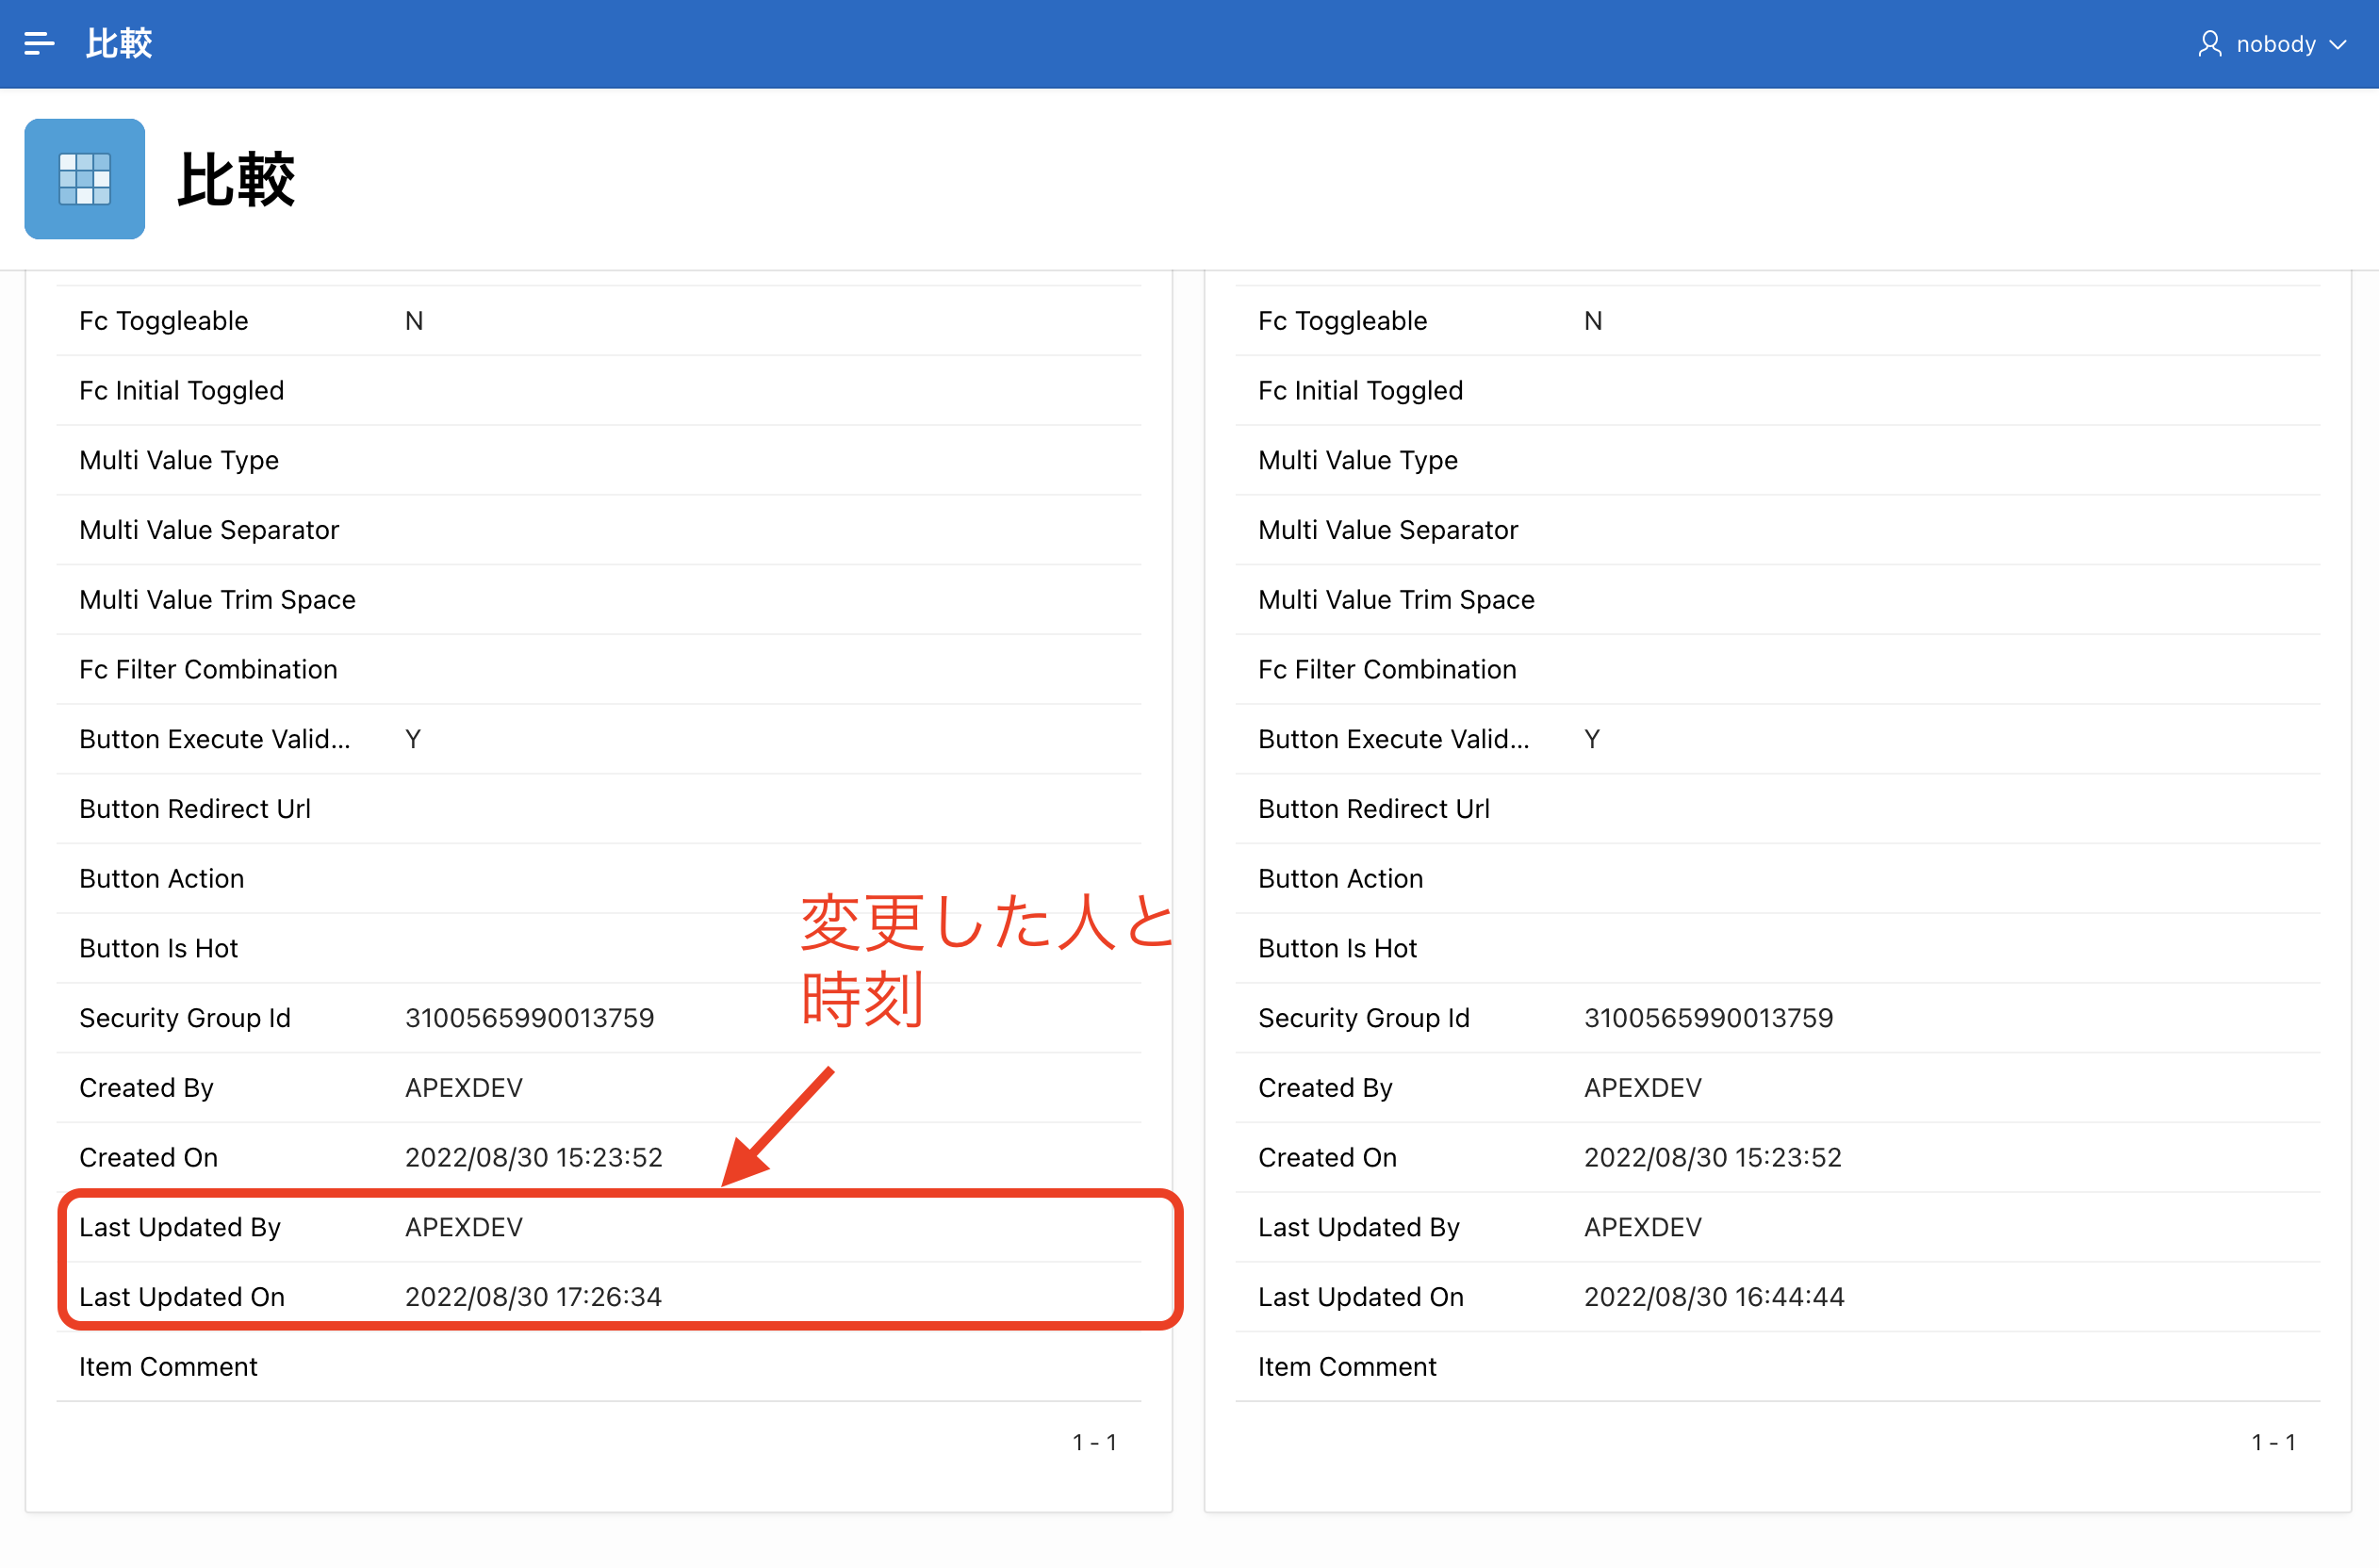This screenshot has width=2379, height=1568.
Task: Click right Created By APEXDEV value
Action: point(1642,1087)
